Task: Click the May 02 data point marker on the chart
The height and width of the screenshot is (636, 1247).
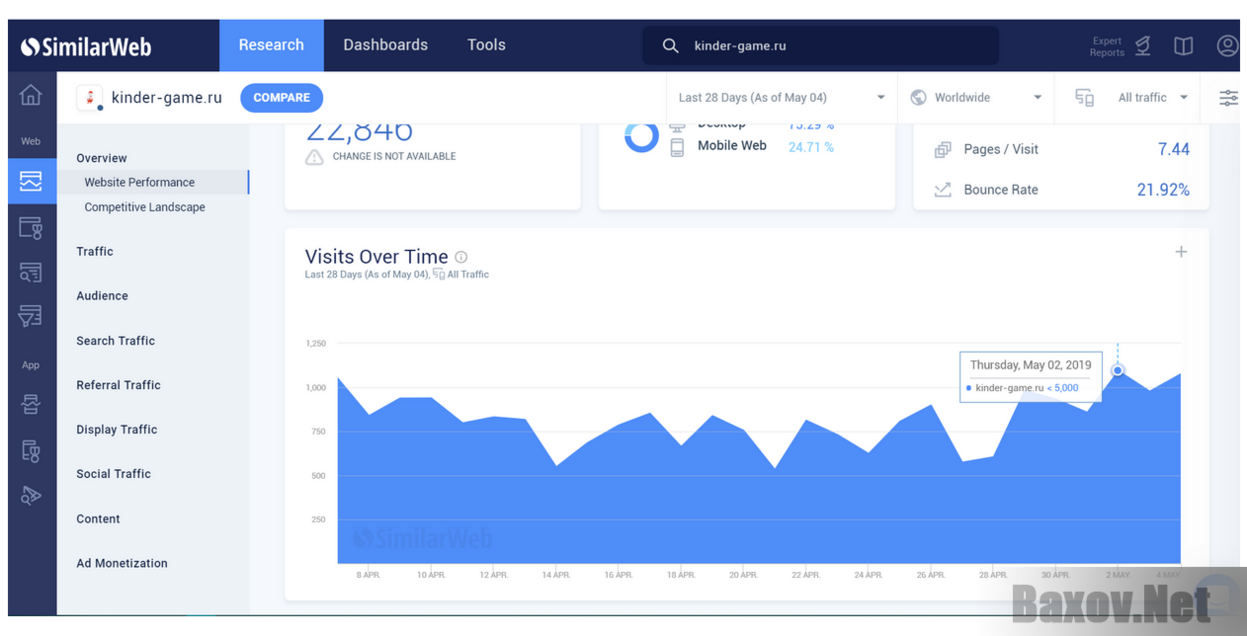Action: click(x=1118, y=370)
